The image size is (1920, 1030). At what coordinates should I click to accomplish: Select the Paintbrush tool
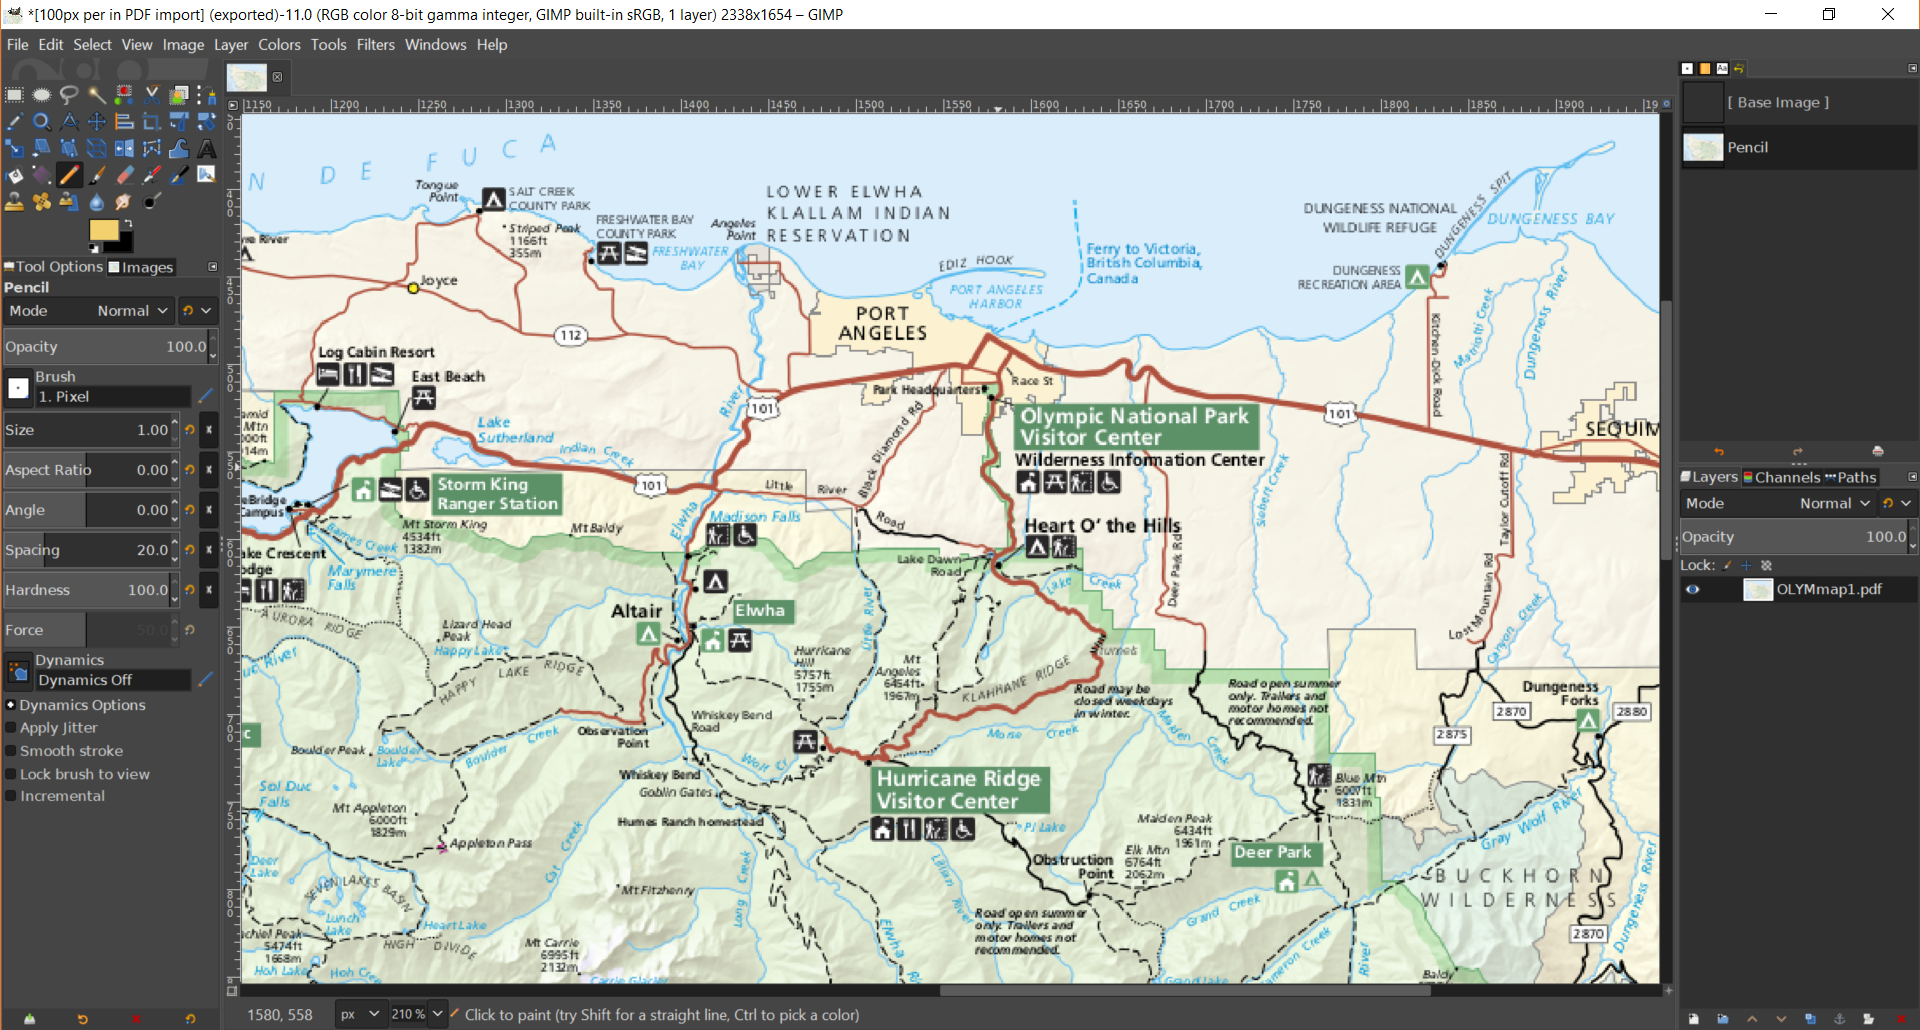point(97,175)
